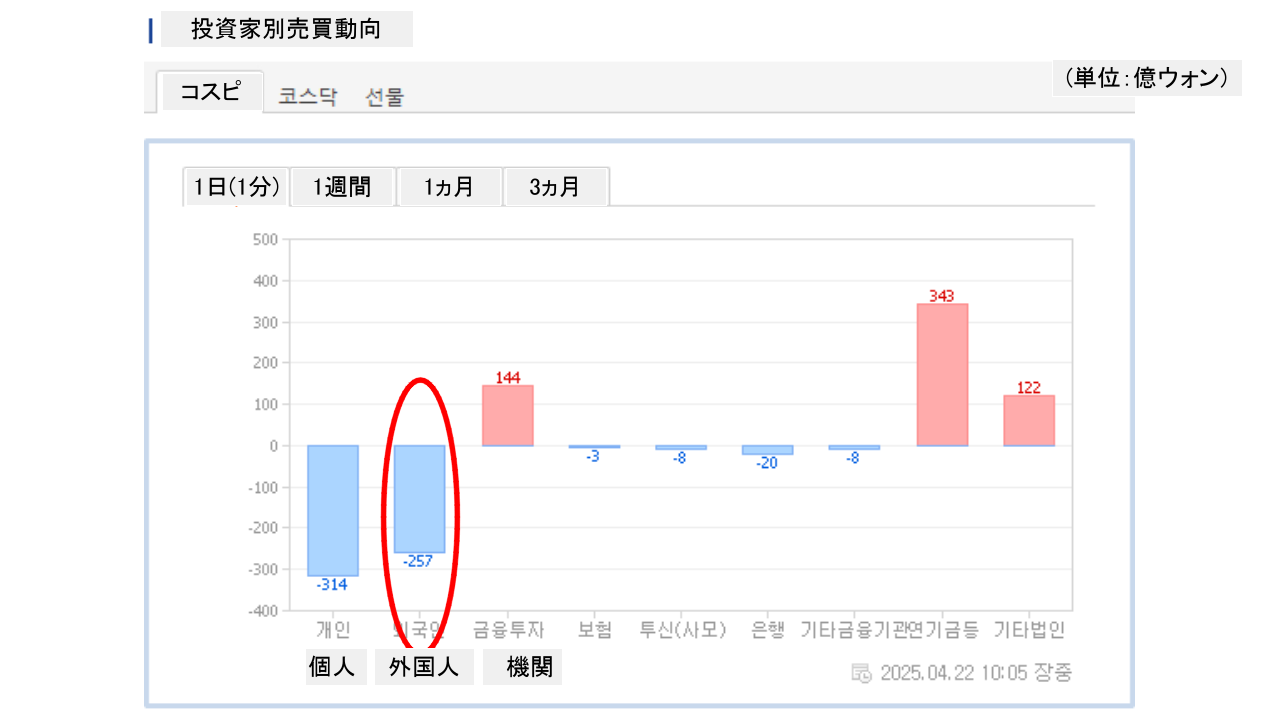
Task: Switch to the 코스닥 tab
Action: coord(308,97)
